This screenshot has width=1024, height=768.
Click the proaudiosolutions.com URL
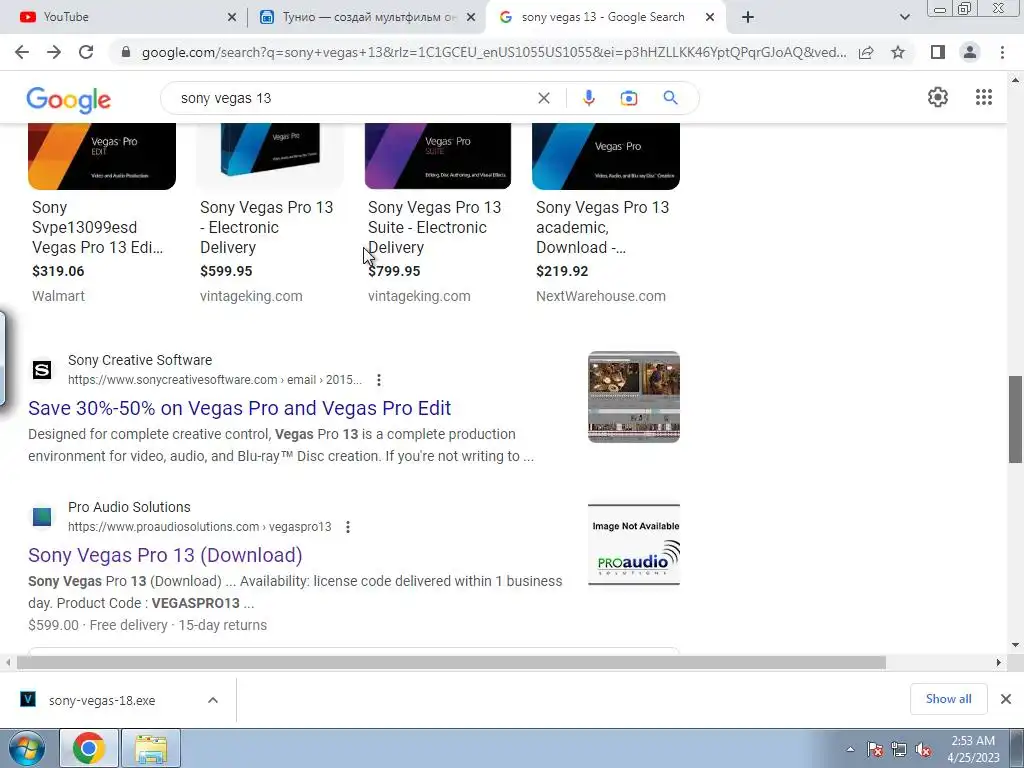point(199,527)
